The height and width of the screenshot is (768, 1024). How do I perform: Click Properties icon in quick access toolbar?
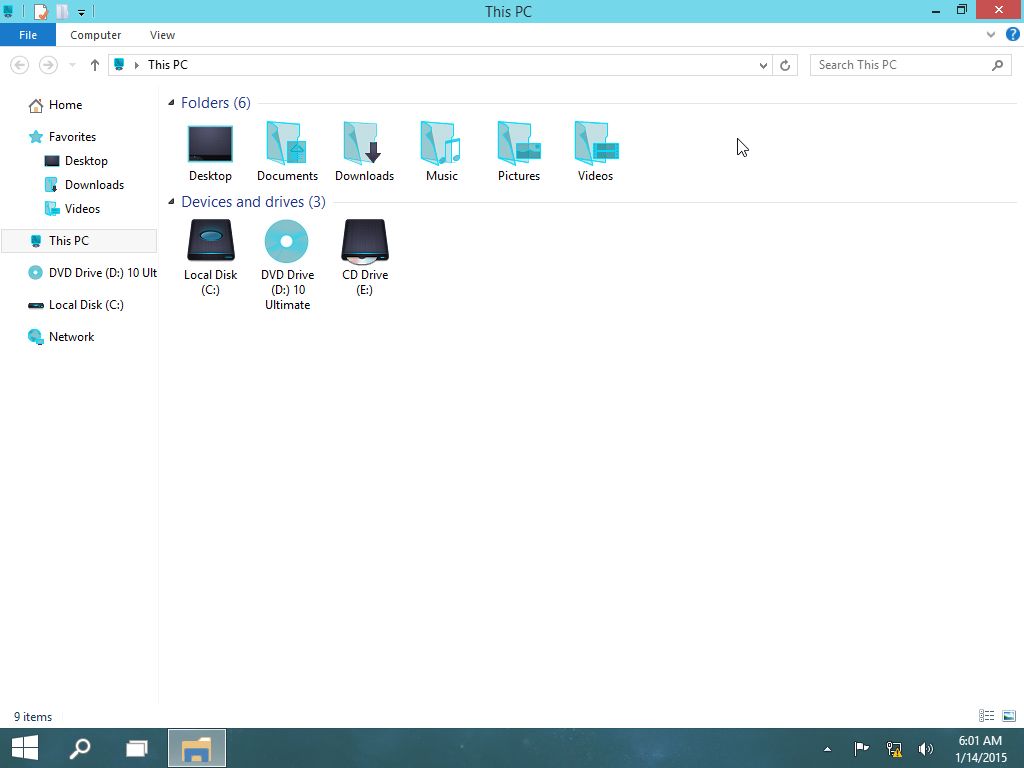pyautogui.click(x=40, y=11)
